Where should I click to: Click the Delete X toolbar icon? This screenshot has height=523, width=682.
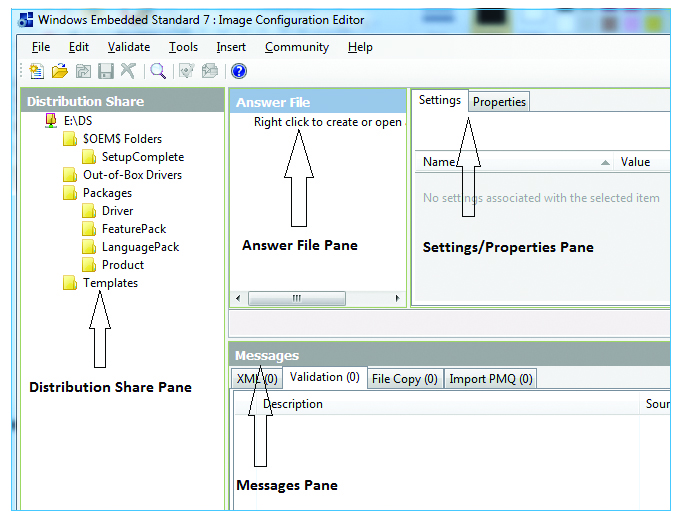128,70
